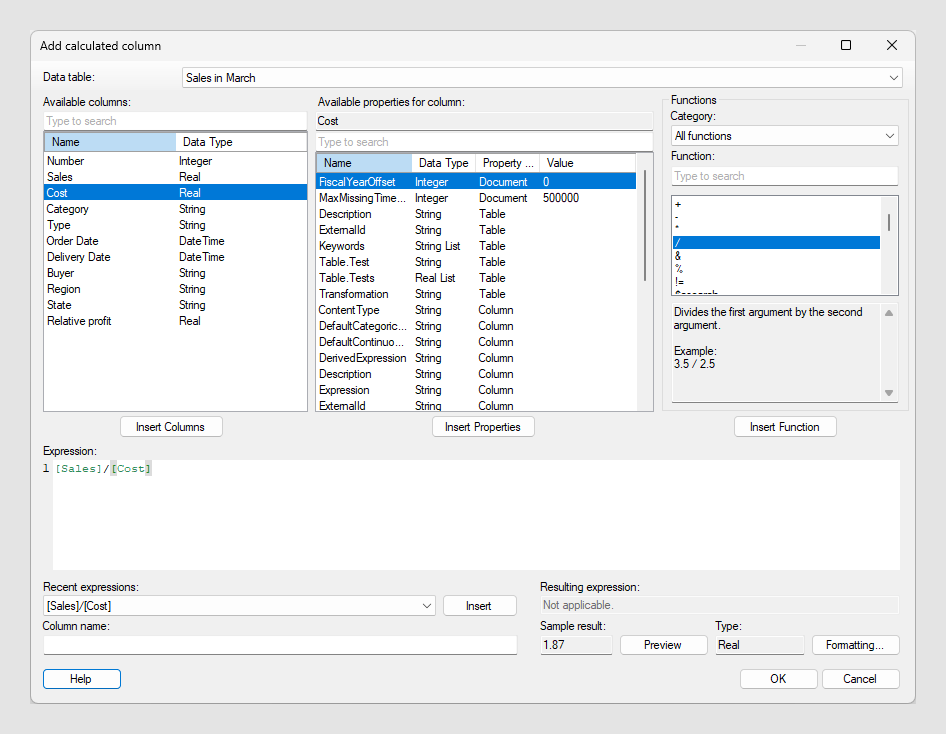This screenshot has height=734, width=946.
Task: Select the Transformation property row
Action: pos(476,294)
